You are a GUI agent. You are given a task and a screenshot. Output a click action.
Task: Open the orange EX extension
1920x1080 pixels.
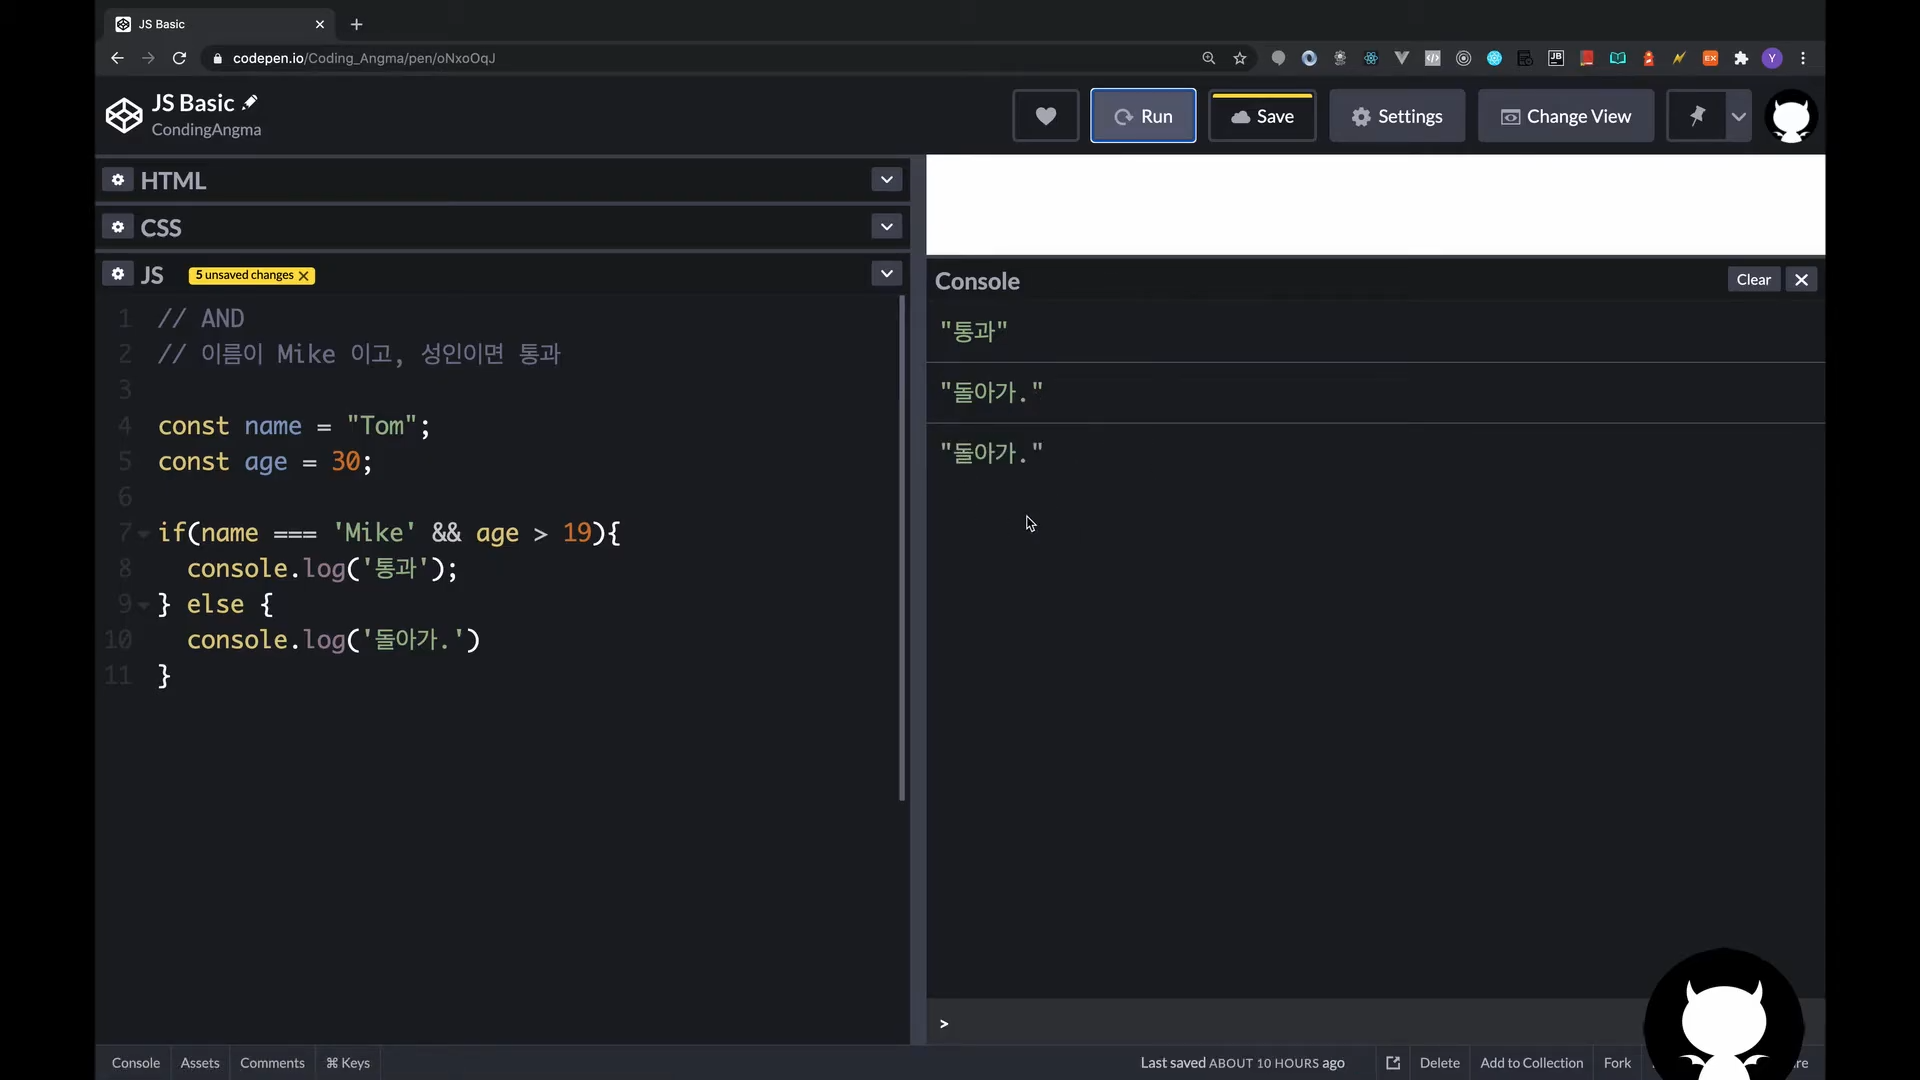[1710, 58]
